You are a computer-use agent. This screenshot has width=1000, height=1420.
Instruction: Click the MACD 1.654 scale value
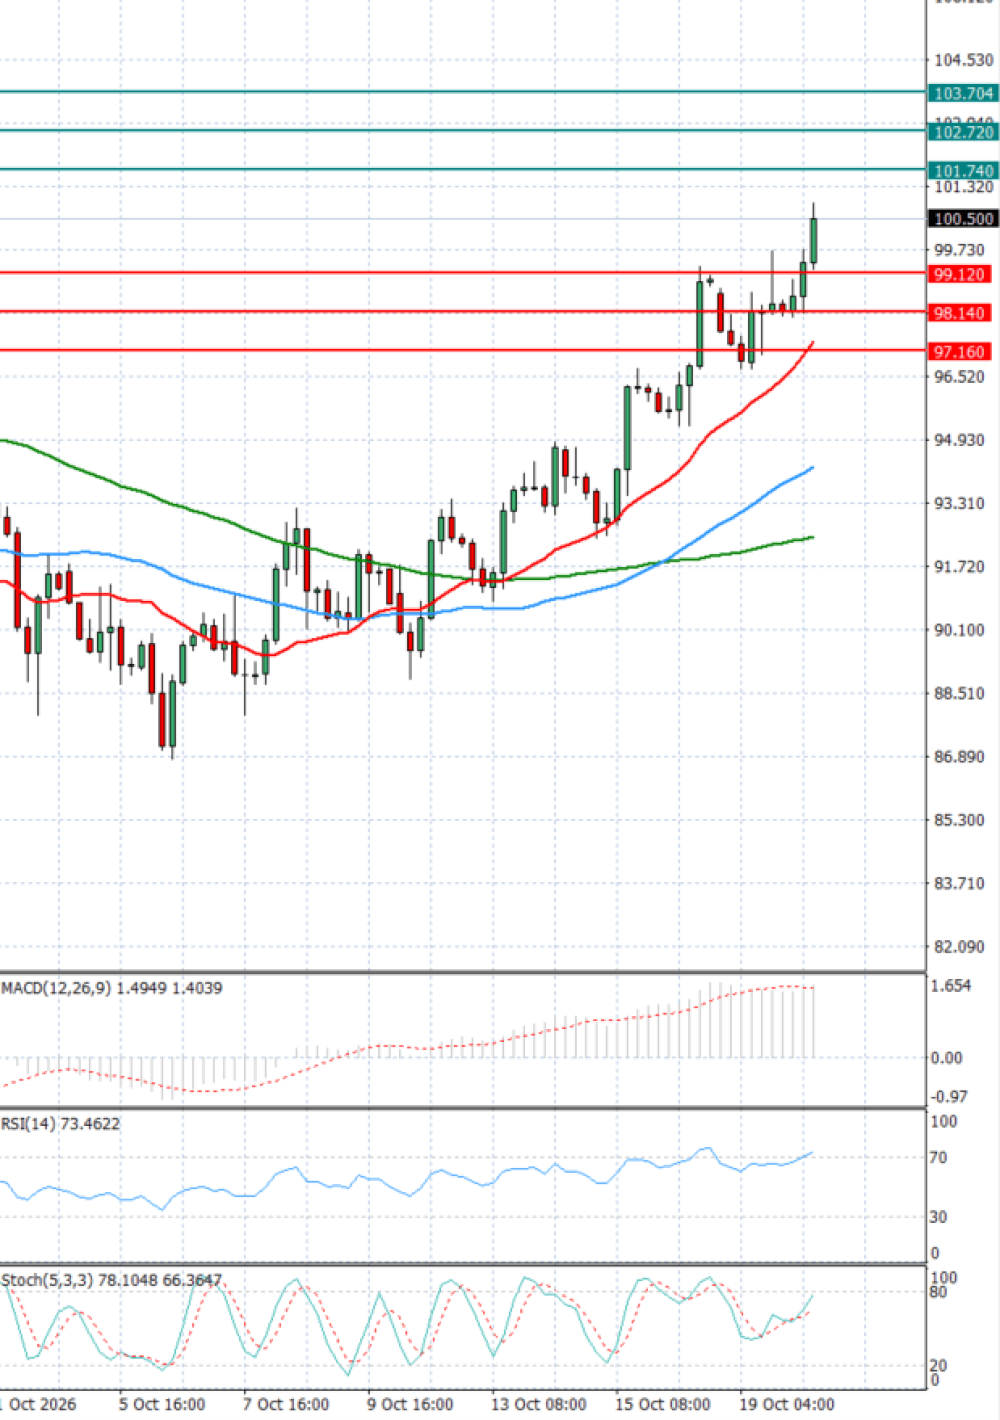point(950,986)
